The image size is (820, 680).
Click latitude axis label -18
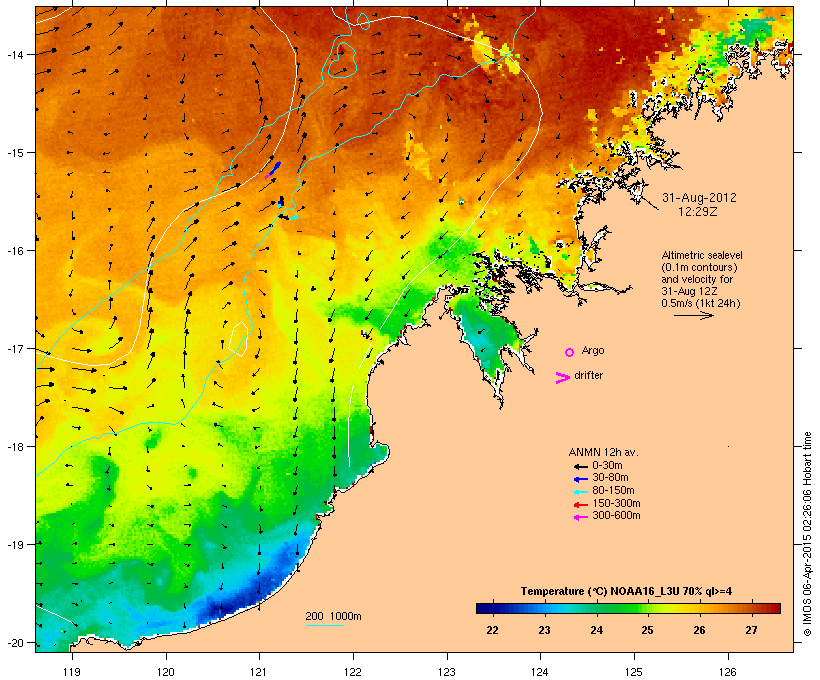click(15, 447)
